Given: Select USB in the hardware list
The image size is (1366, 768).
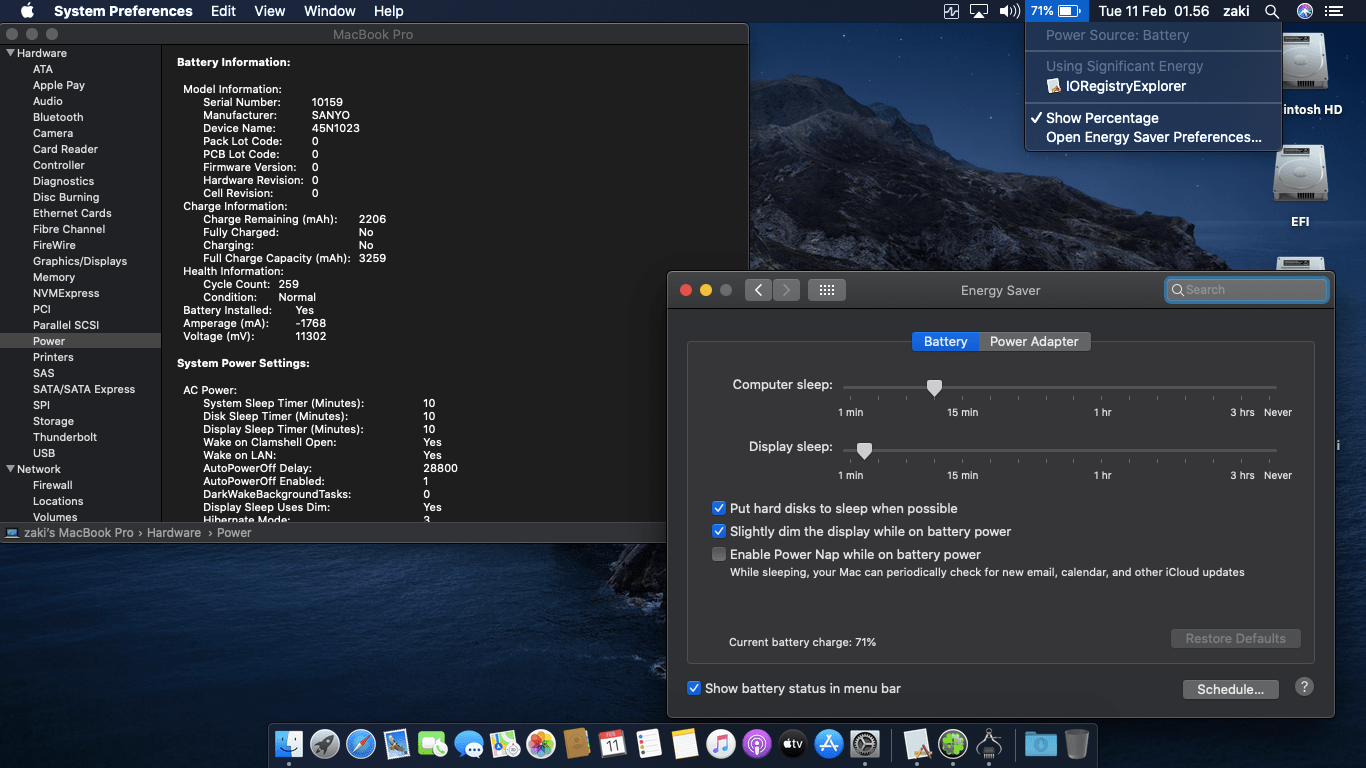Looking at the screenshot, I should [44, 453].
